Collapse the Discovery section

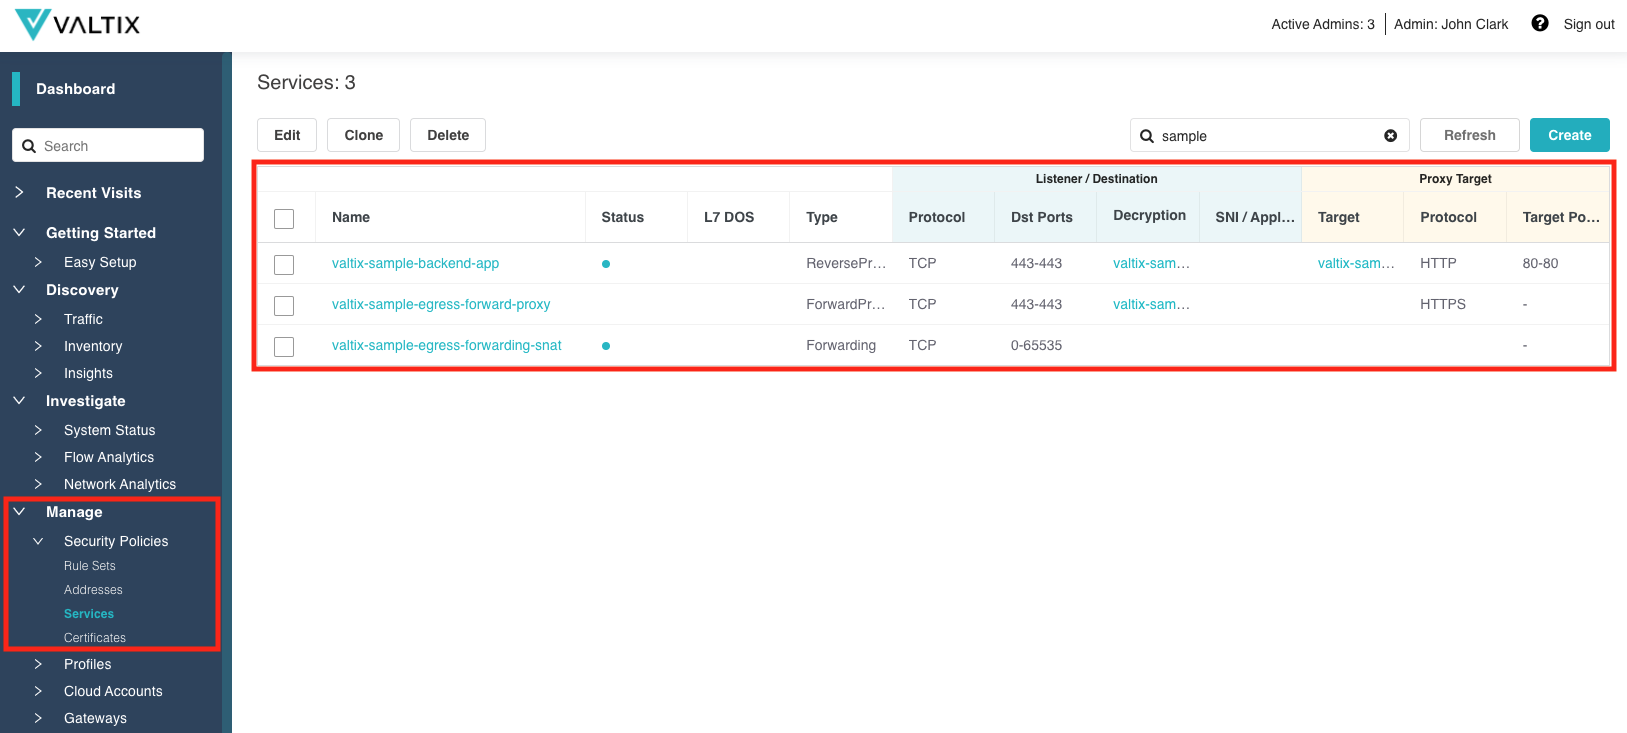[x=19, y=289]
